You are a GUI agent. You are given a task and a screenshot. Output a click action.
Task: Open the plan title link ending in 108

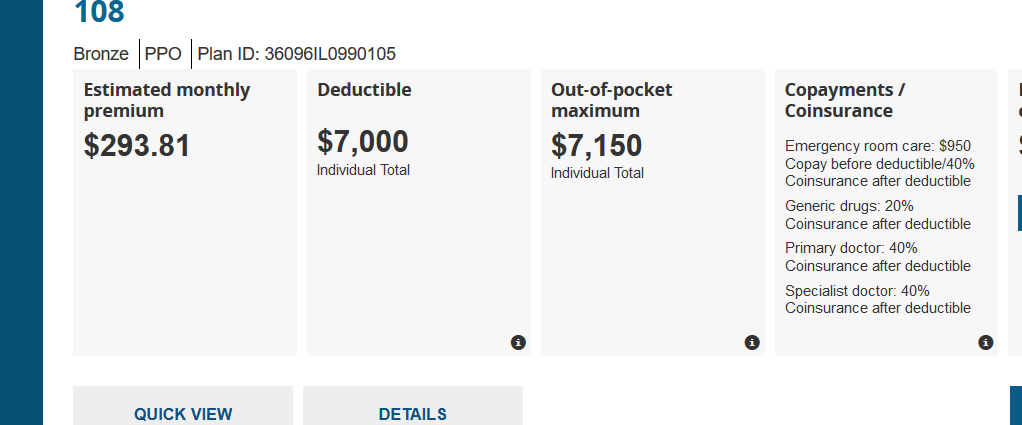click(x=99, y=13)
